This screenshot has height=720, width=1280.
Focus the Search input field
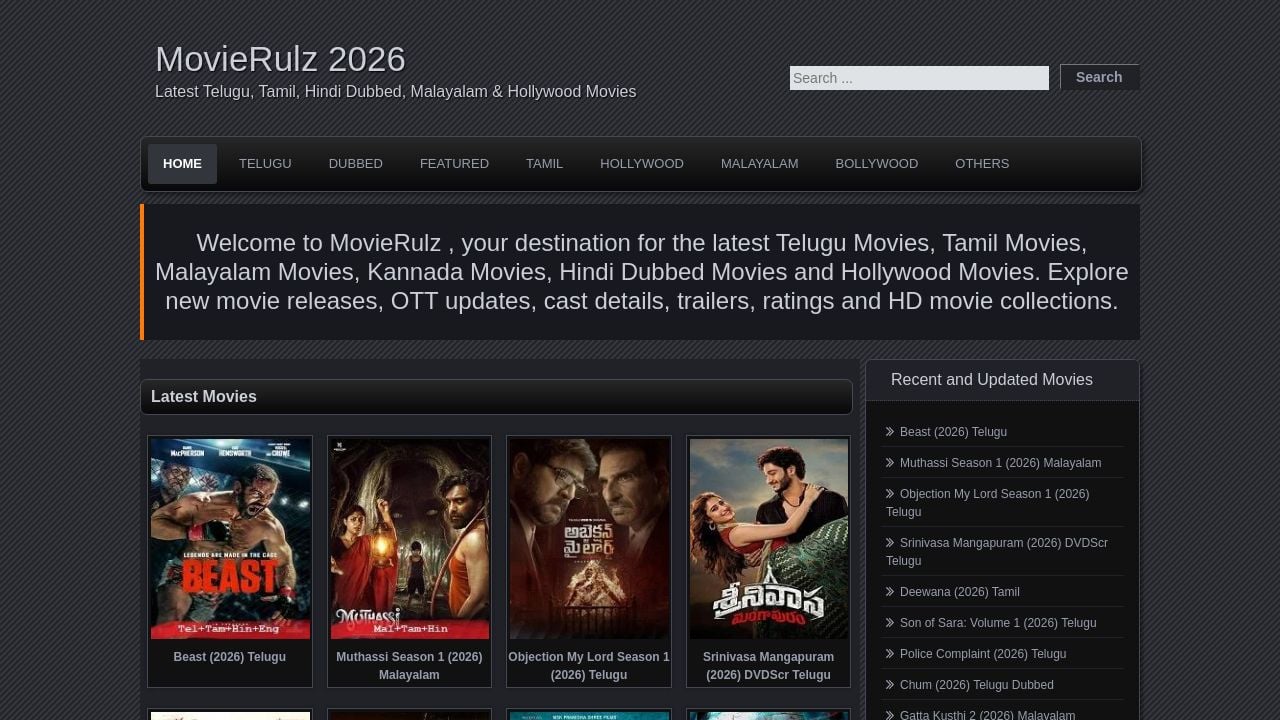point(919,78)
